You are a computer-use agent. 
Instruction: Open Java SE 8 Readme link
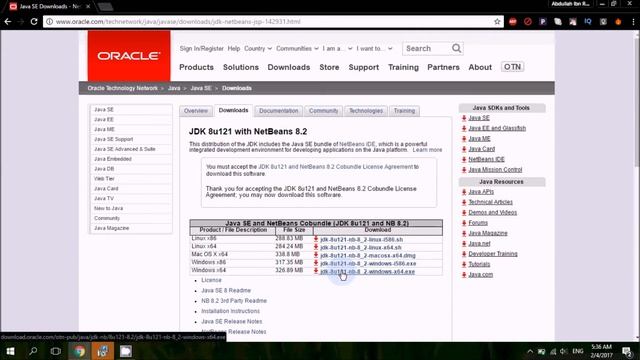point(226,291)
